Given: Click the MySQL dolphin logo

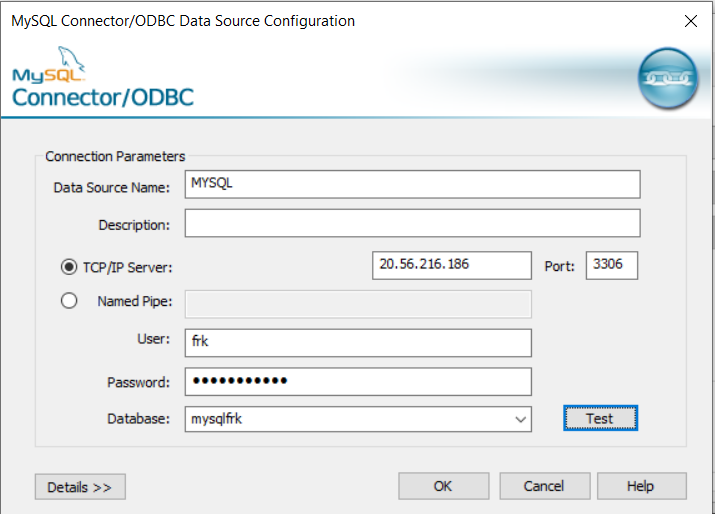Looking at the screenshot, I should 49,64.
